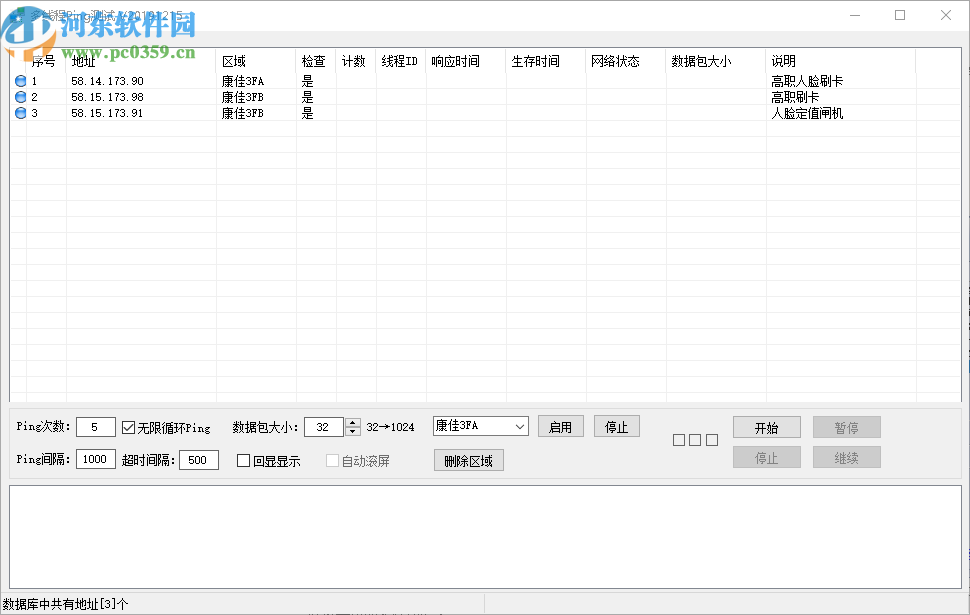
Task: Click the 停止 button beside 启用
Action: click(616, 425)
